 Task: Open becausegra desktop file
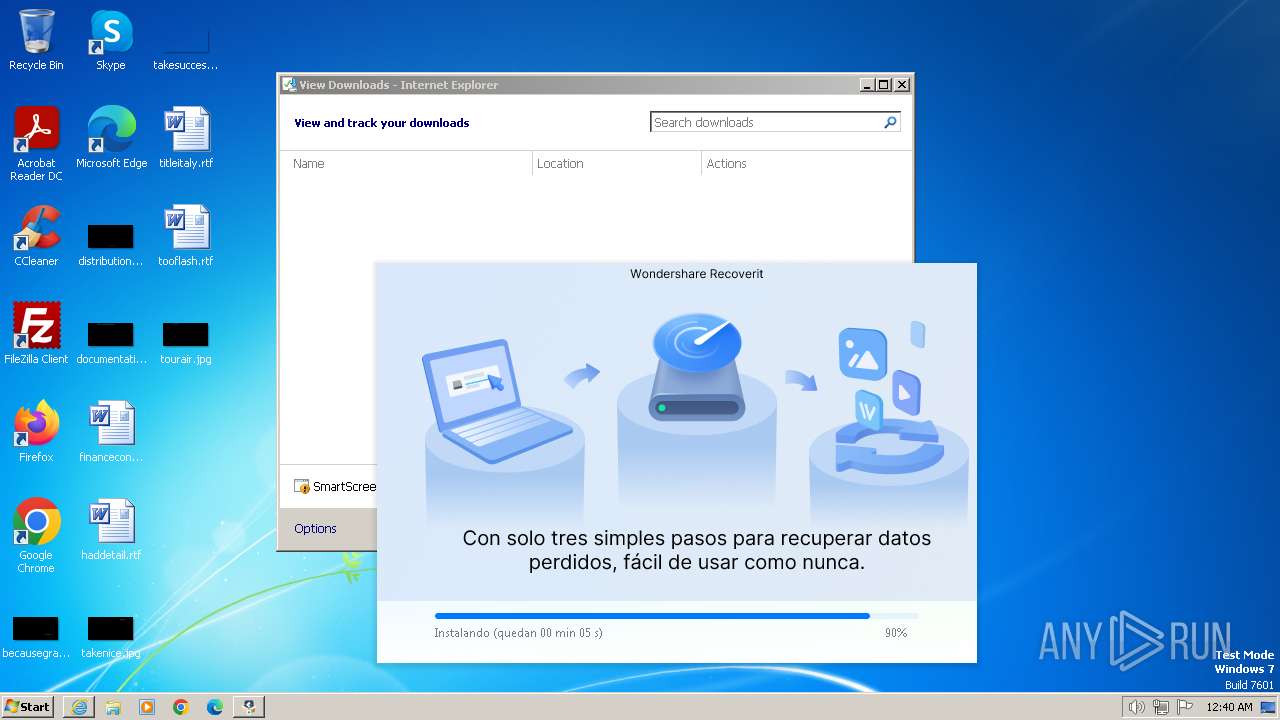[35, 638]
